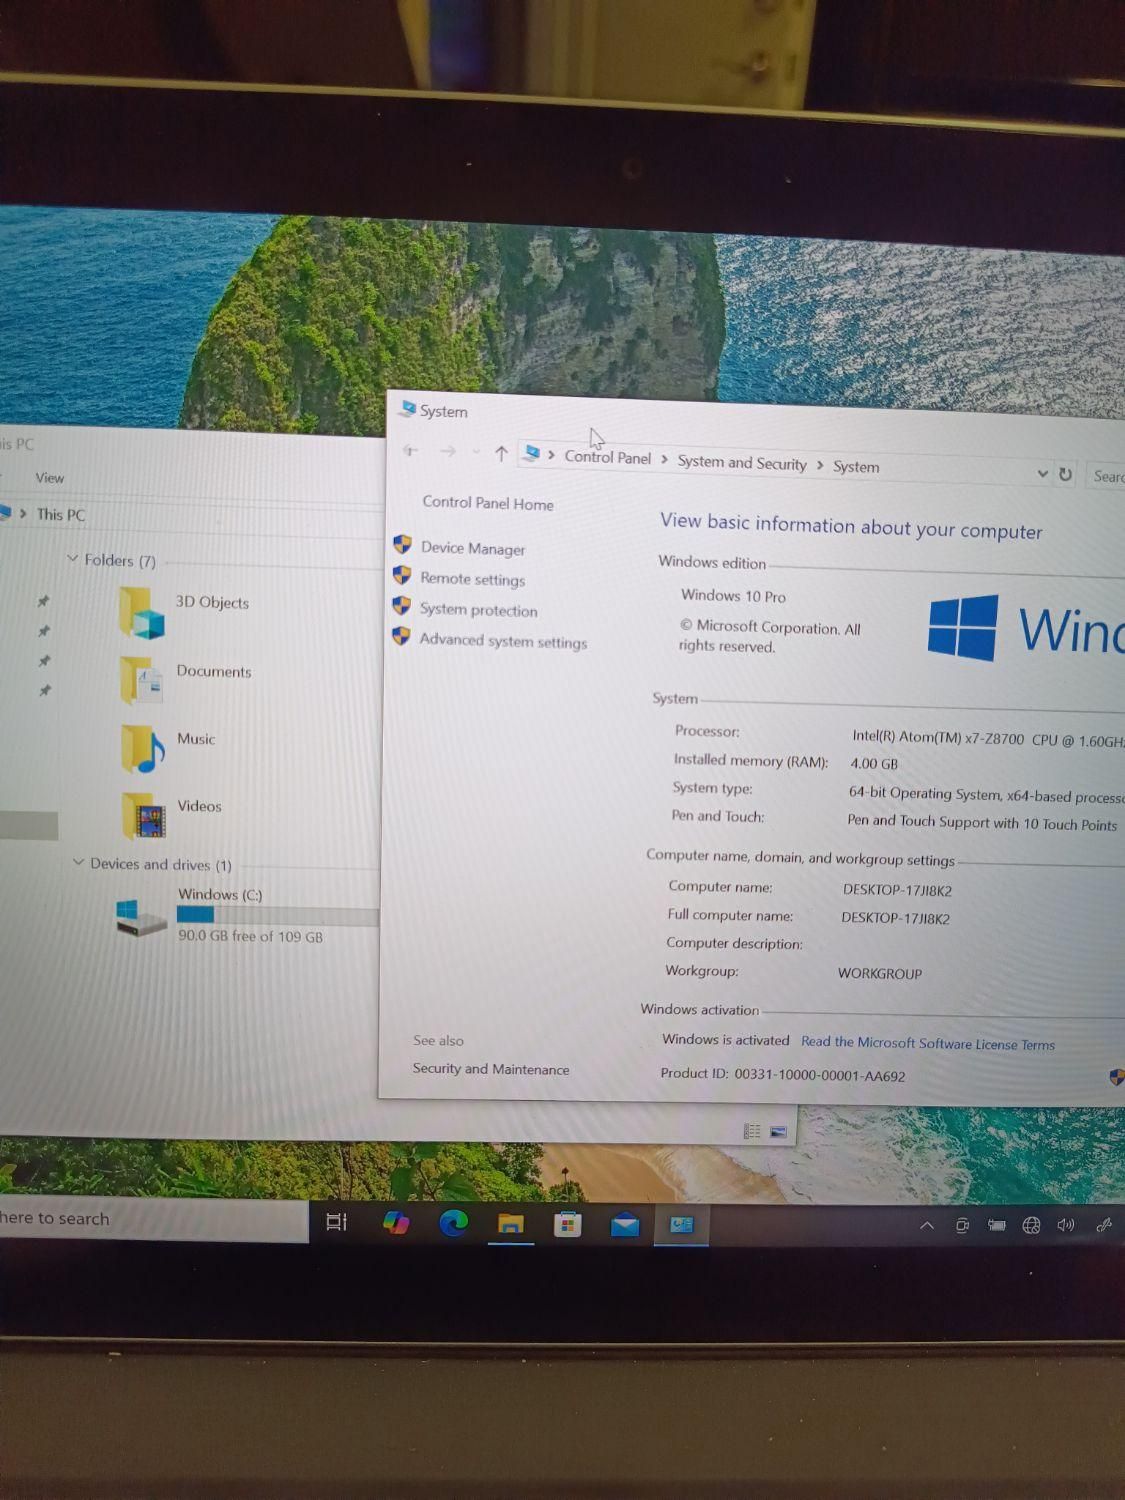The image size is (1125, 1500).
Task: Click the Device Manager shield icon
Action: tap(402, 544)
